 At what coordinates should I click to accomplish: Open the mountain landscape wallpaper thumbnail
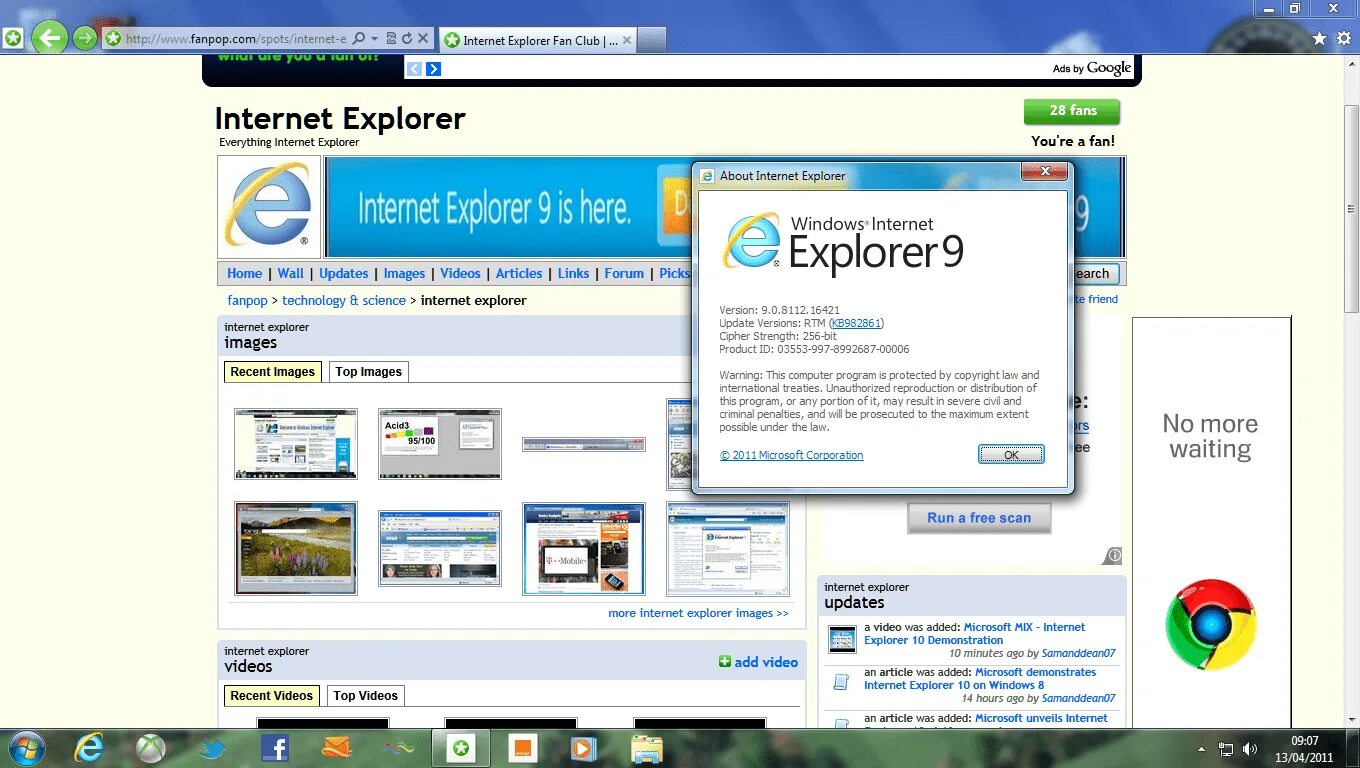click(296, 549)
